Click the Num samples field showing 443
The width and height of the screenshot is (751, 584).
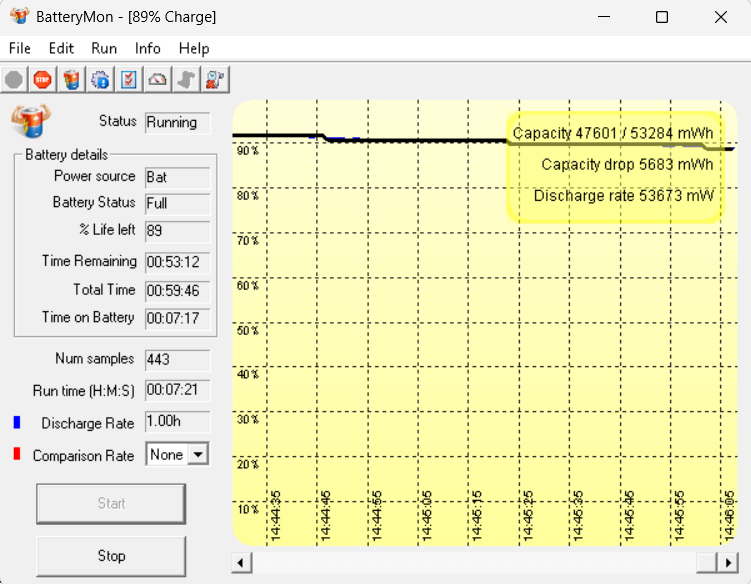tap(178, 360)
